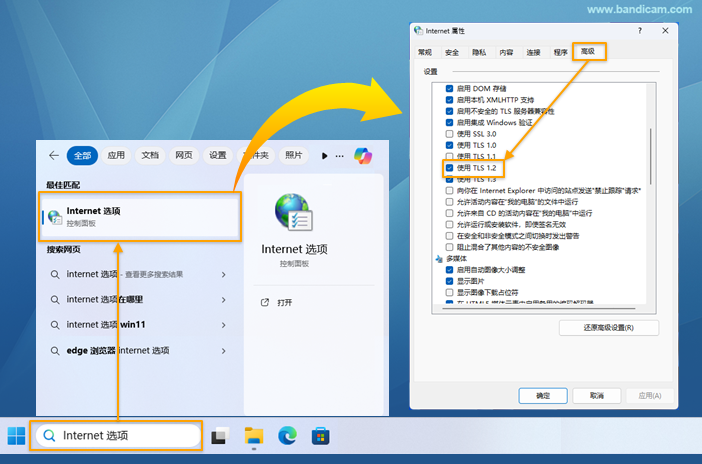Enable 显示图像下载占位符 checkbox
Screen dimensions: 702x464
tap(449, 292)
